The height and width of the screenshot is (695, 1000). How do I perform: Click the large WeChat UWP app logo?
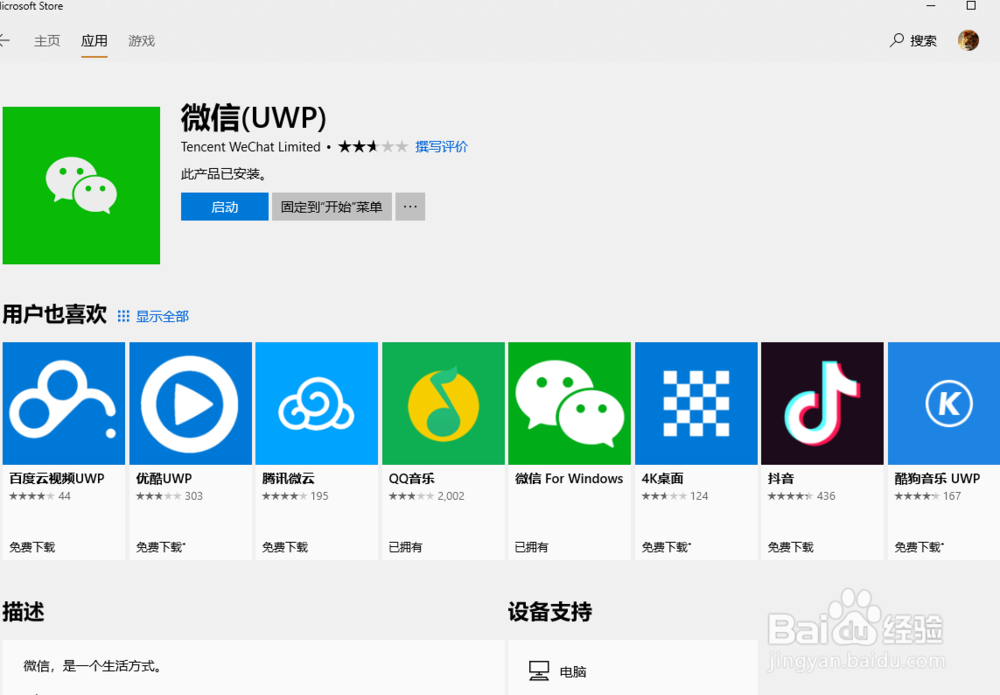point(82,186)
